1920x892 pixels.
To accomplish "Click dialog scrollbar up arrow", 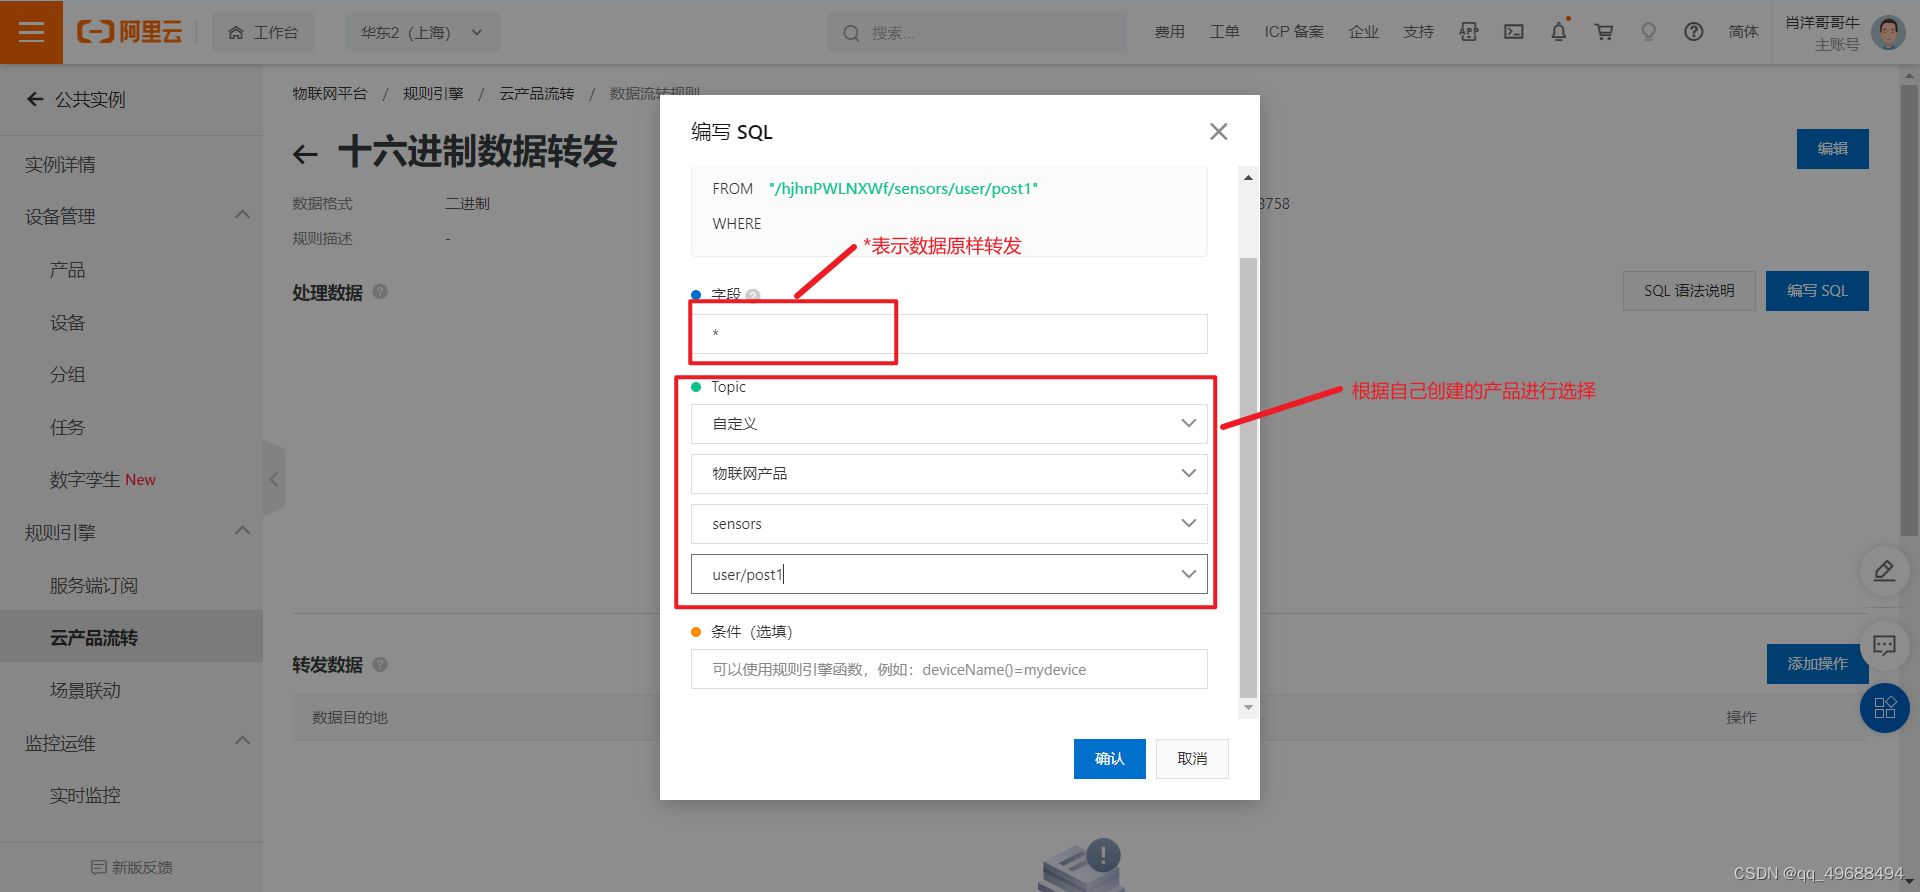I will pyautogui.click(x=1248, y=177).
